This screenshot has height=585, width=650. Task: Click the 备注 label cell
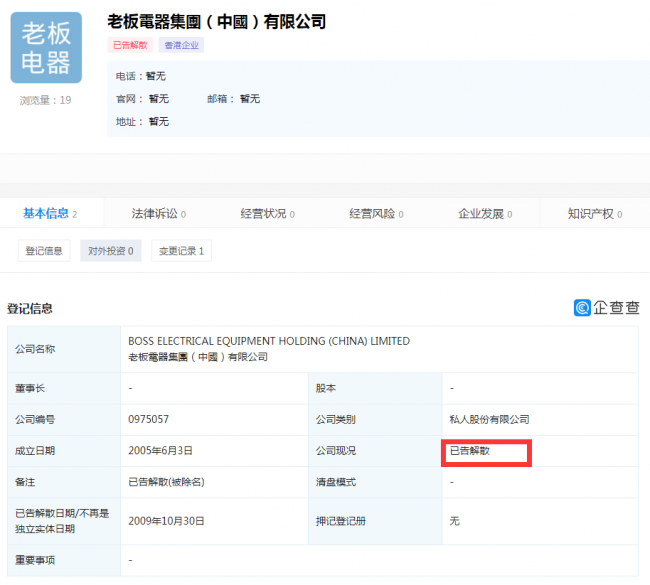click(64, 482)
